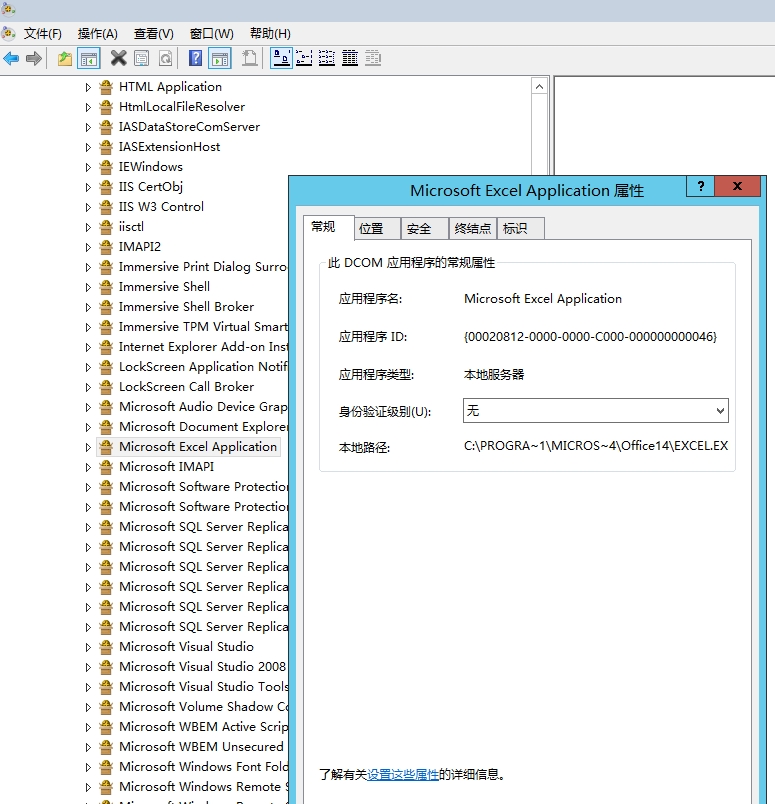Expand the LockScreen Call Broker node
Viewport: 775px width, 804px height.
tap(88, 388)
